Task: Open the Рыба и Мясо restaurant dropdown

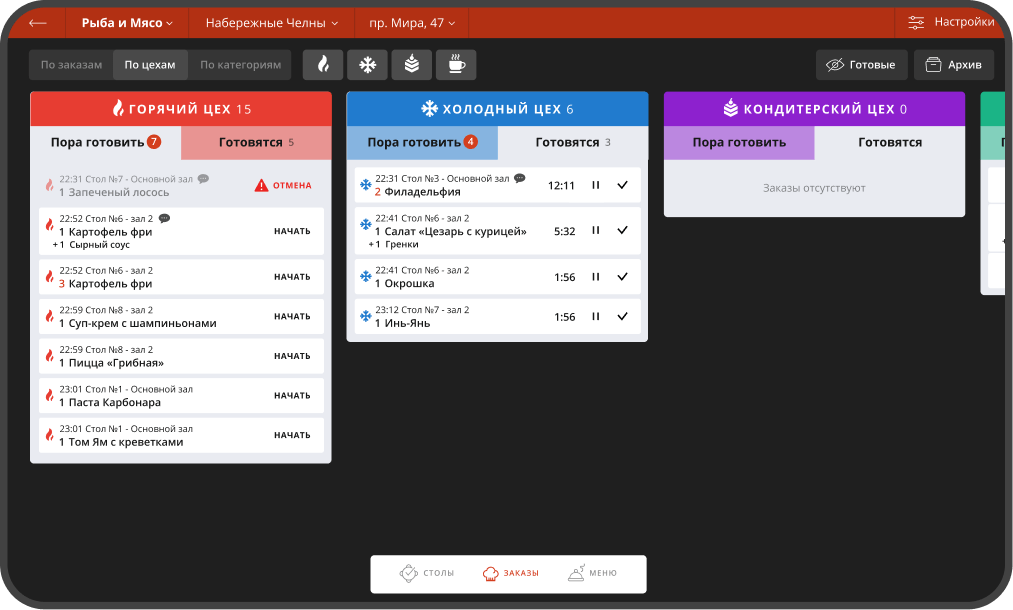Action: click(127, 23)
